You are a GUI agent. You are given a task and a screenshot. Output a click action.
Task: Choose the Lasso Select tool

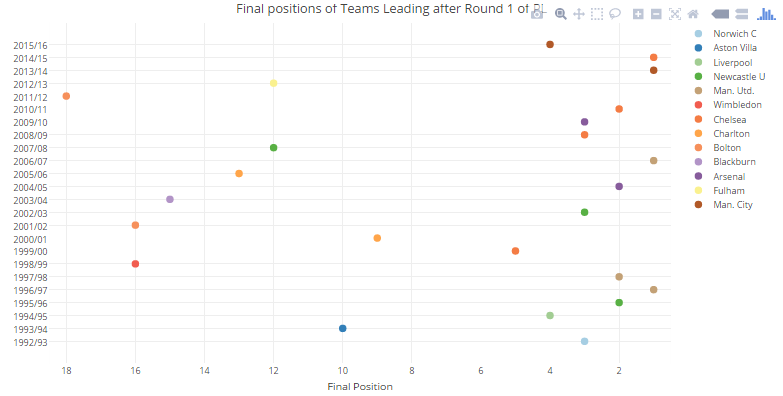(615, 14)
